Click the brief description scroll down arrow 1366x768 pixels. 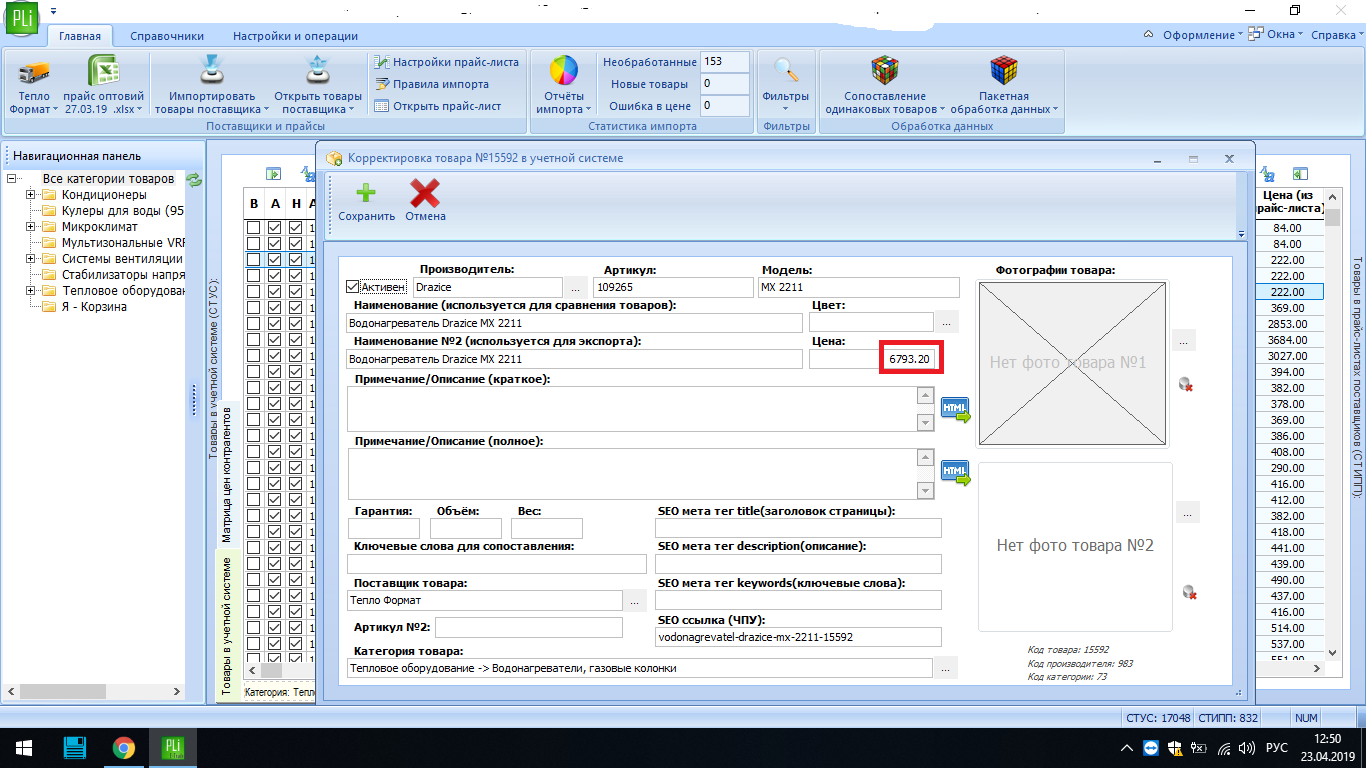tap(925, 423)
